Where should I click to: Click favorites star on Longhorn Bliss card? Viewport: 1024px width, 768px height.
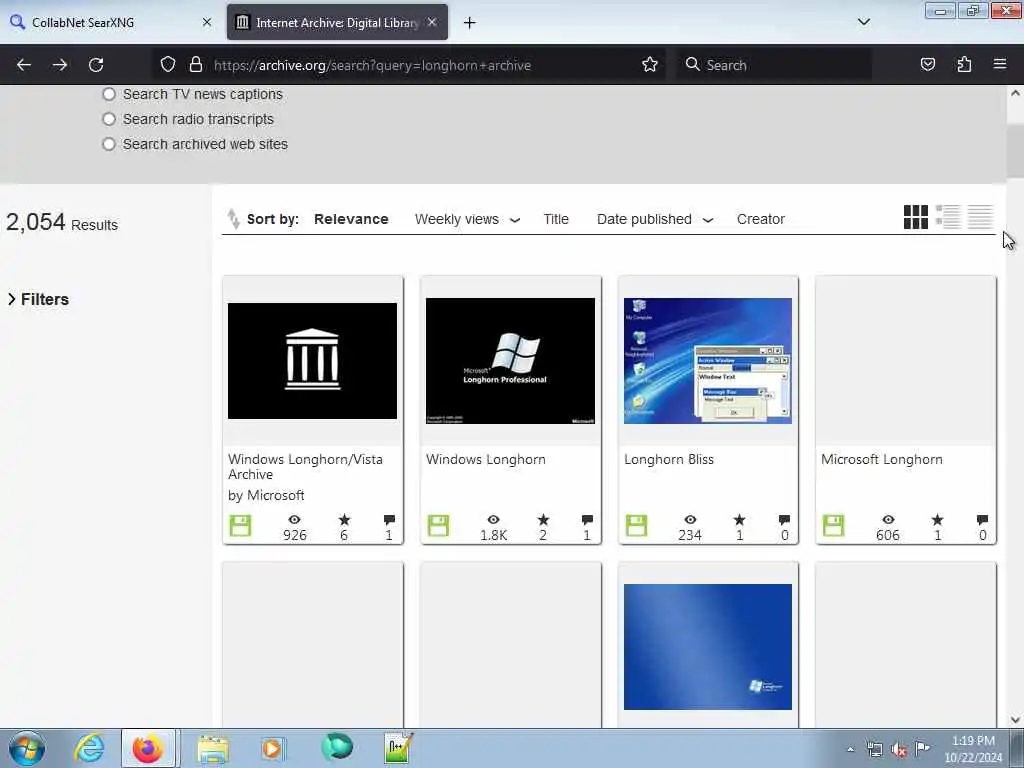pyautogui.click(x=739, y=520)
